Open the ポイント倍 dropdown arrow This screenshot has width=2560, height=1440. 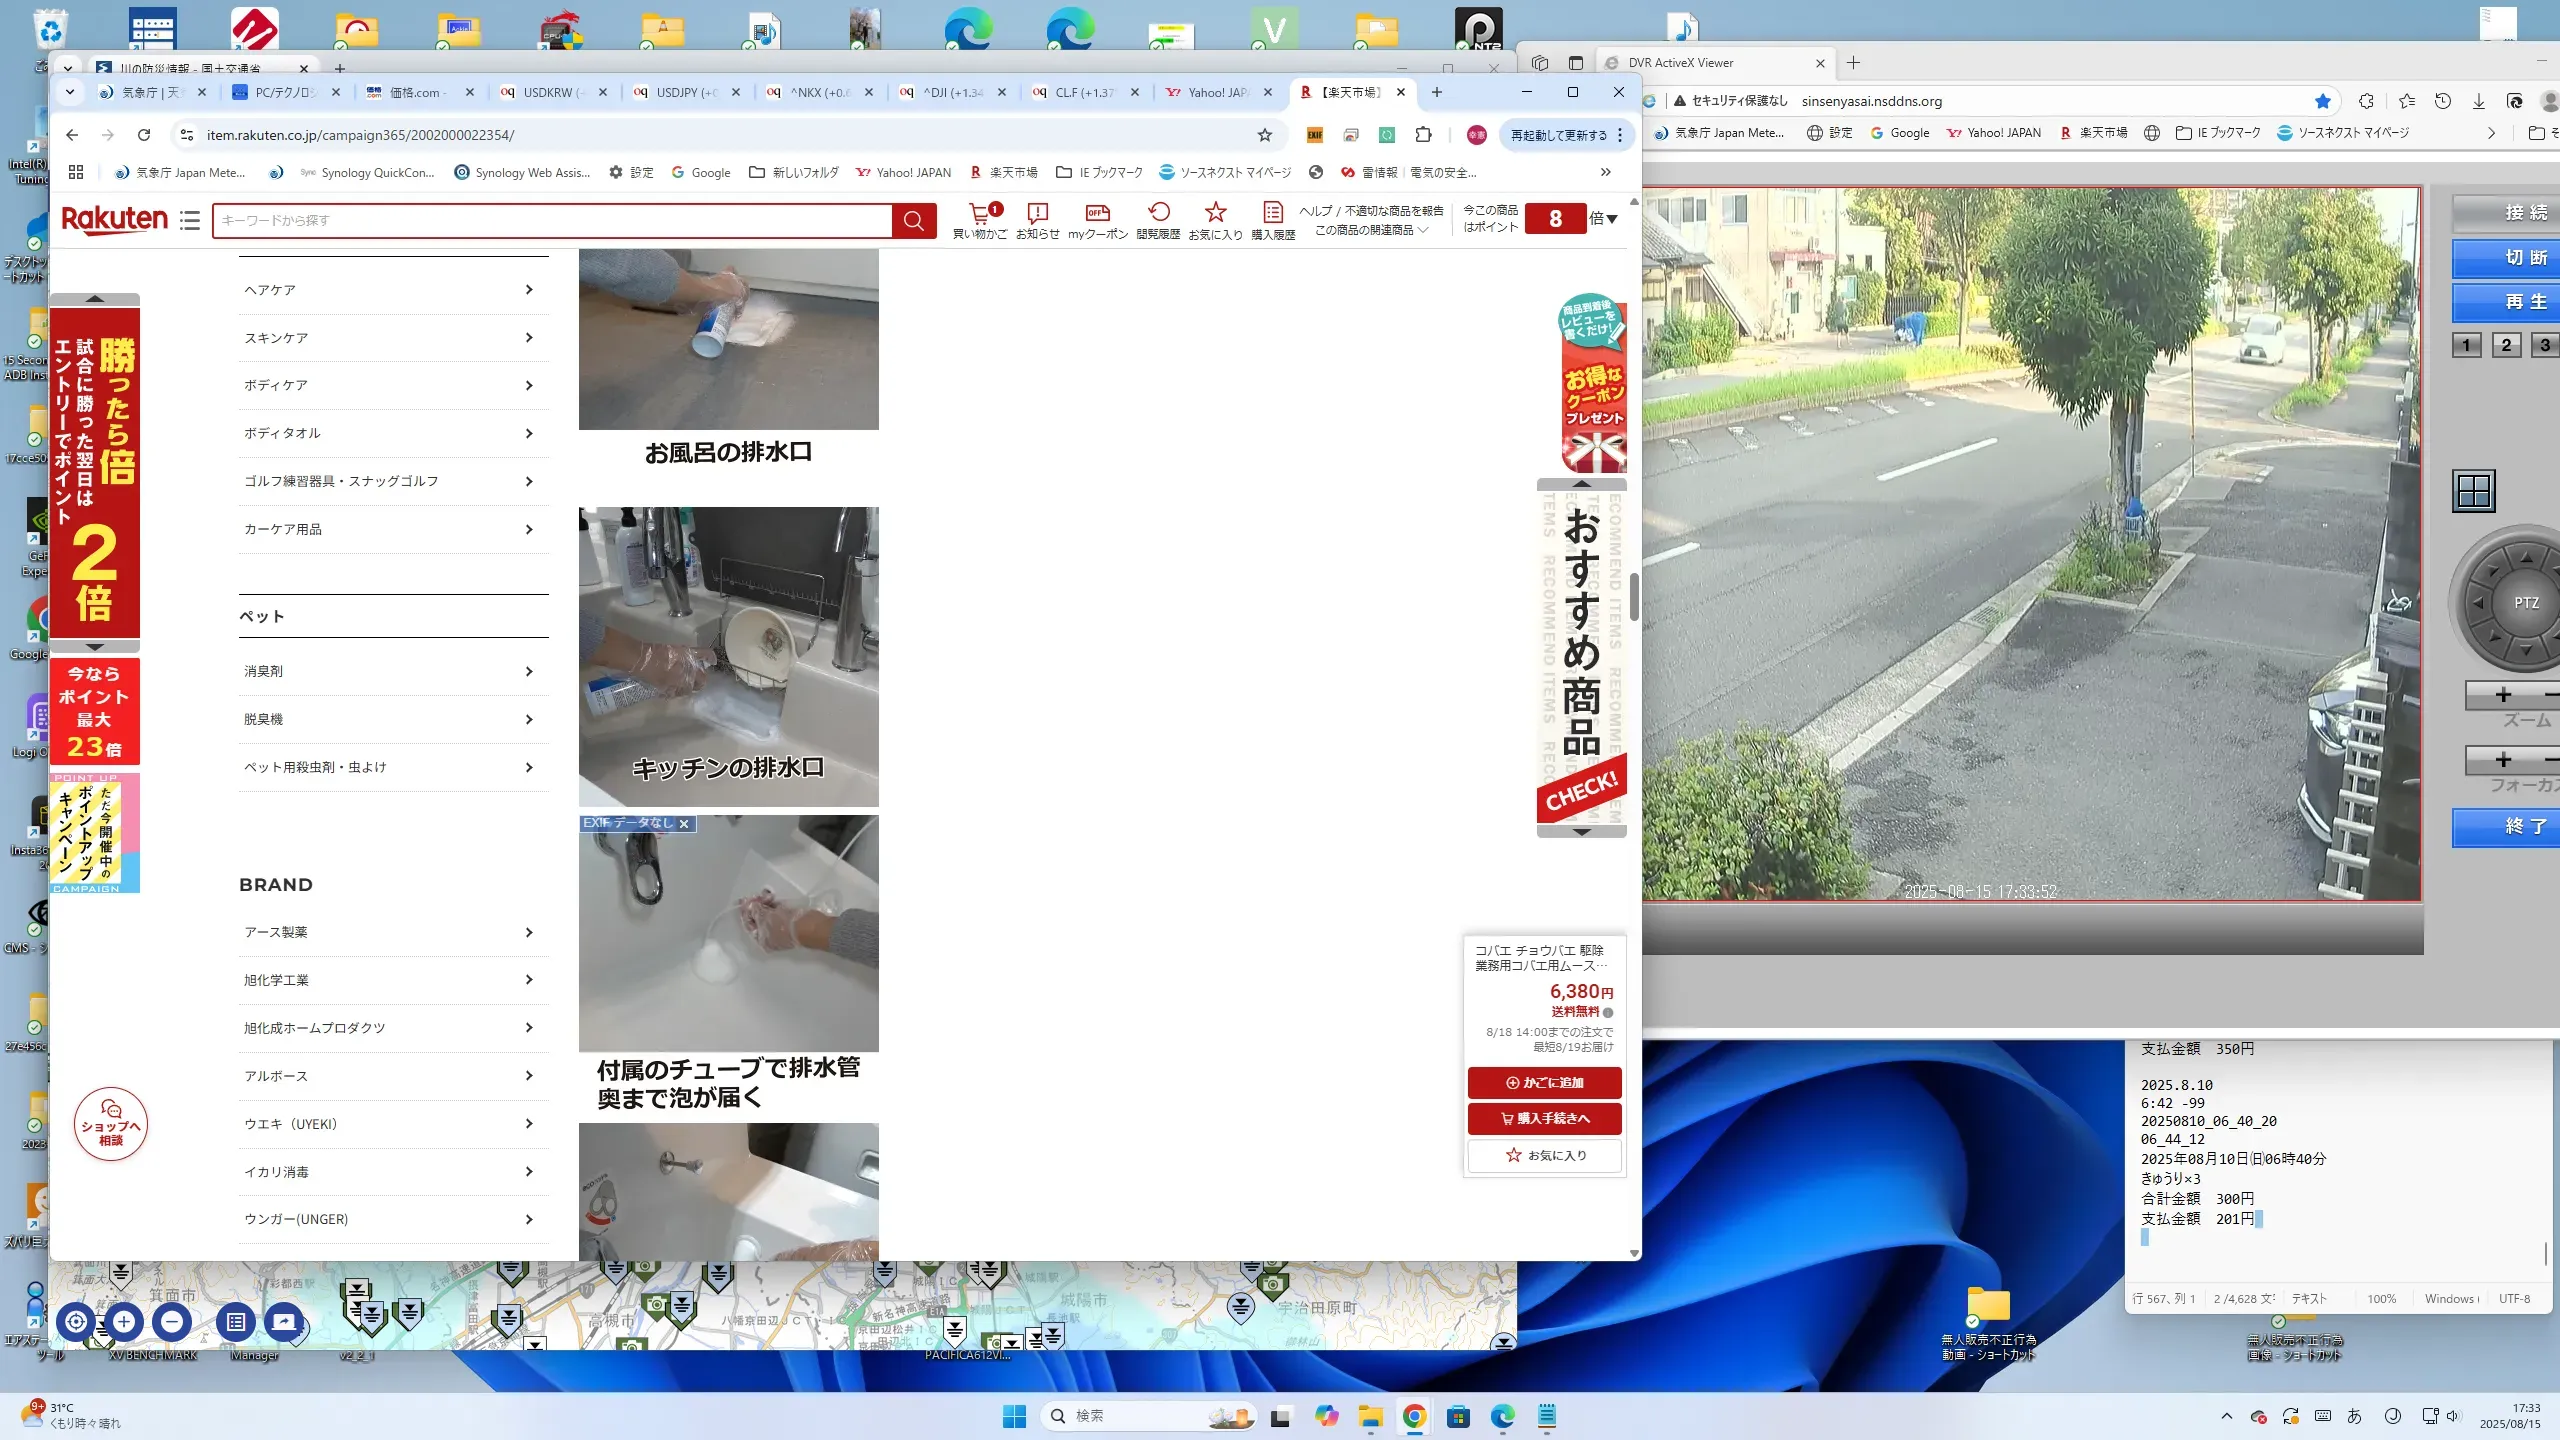1611,219
